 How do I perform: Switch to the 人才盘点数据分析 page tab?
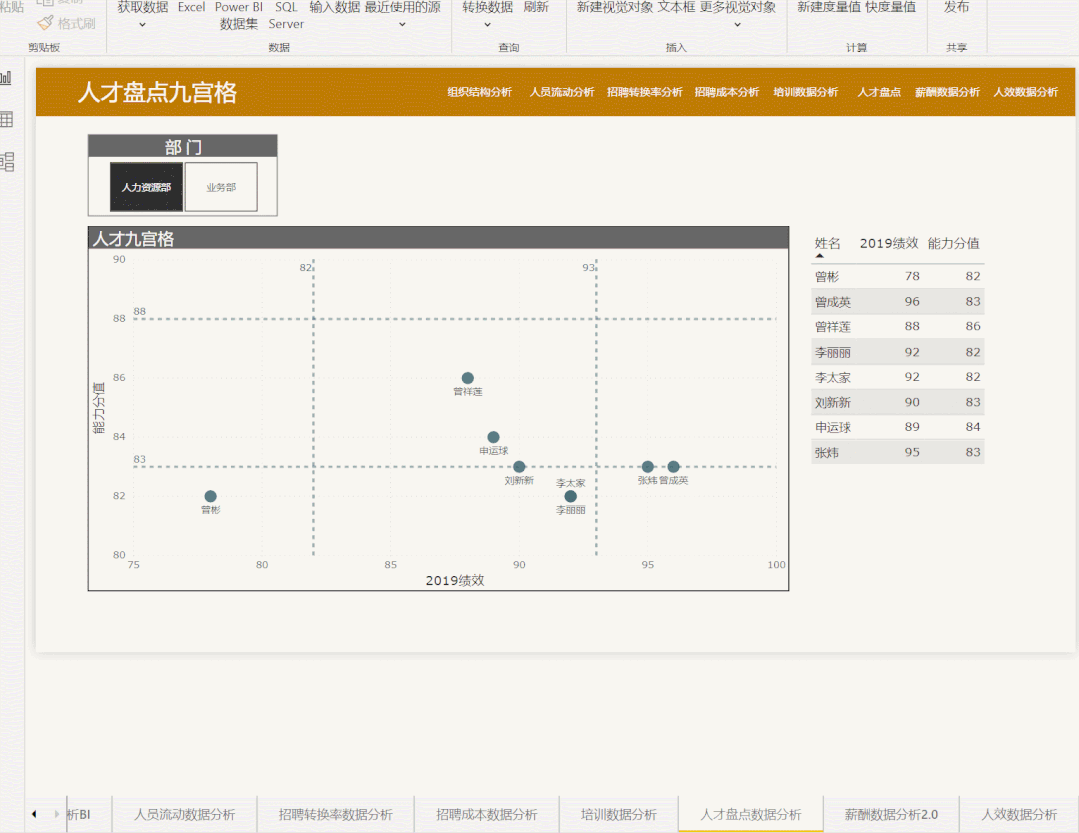coord(751,814)
